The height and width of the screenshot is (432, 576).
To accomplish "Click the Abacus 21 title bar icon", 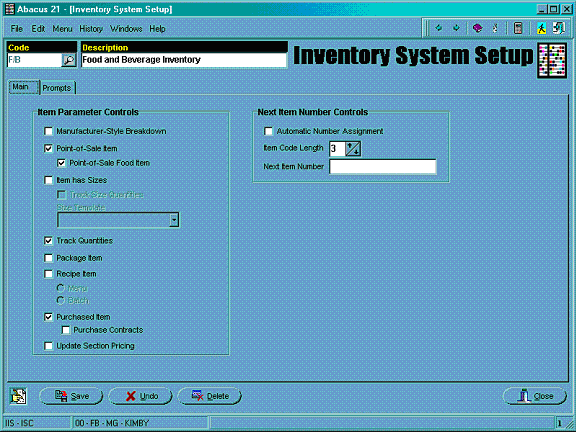I will pyautogui.click(x=10, y=9).
